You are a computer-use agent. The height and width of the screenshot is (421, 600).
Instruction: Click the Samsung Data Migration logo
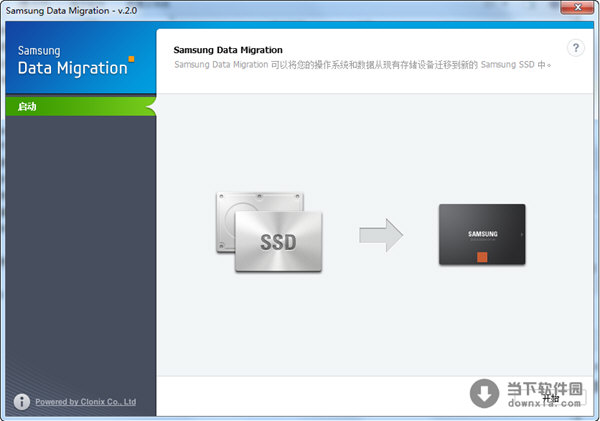(76, 60)
